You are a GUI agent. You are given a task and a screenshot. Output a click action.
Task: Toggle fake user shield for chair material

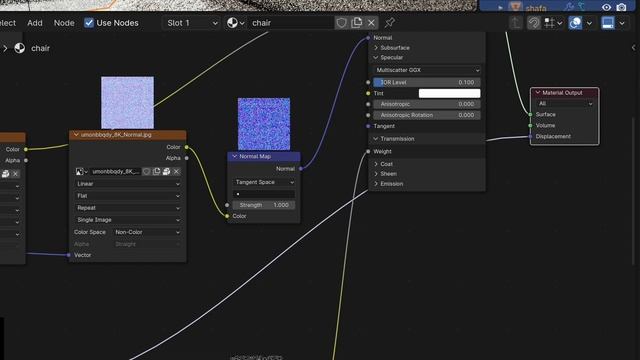[x=341, y=23]
